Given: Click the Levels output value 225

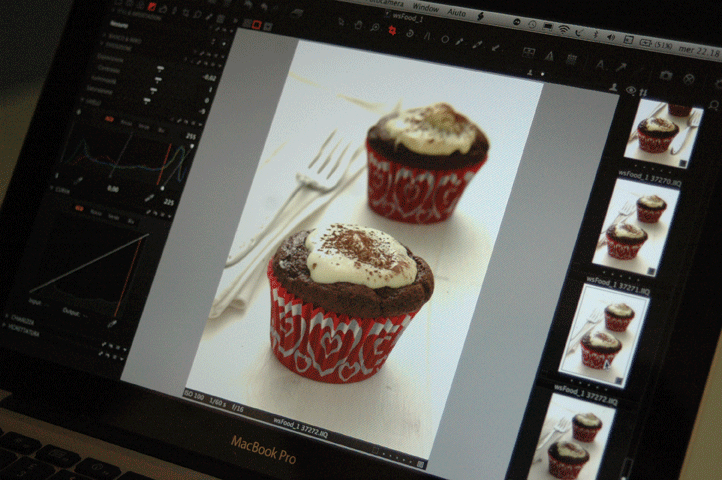Looking at the screenshot, I should point(169,202).
